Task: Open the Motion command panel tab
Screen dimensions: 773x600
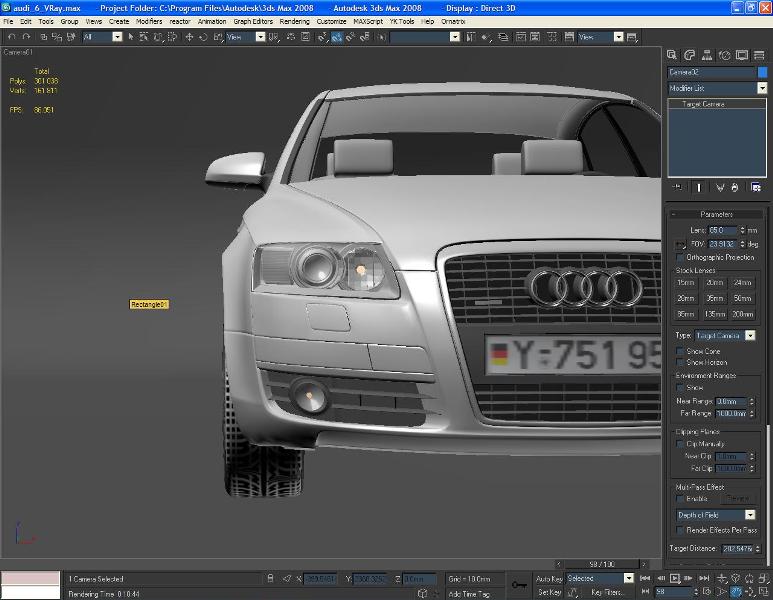Action: [x=725, y=55]
